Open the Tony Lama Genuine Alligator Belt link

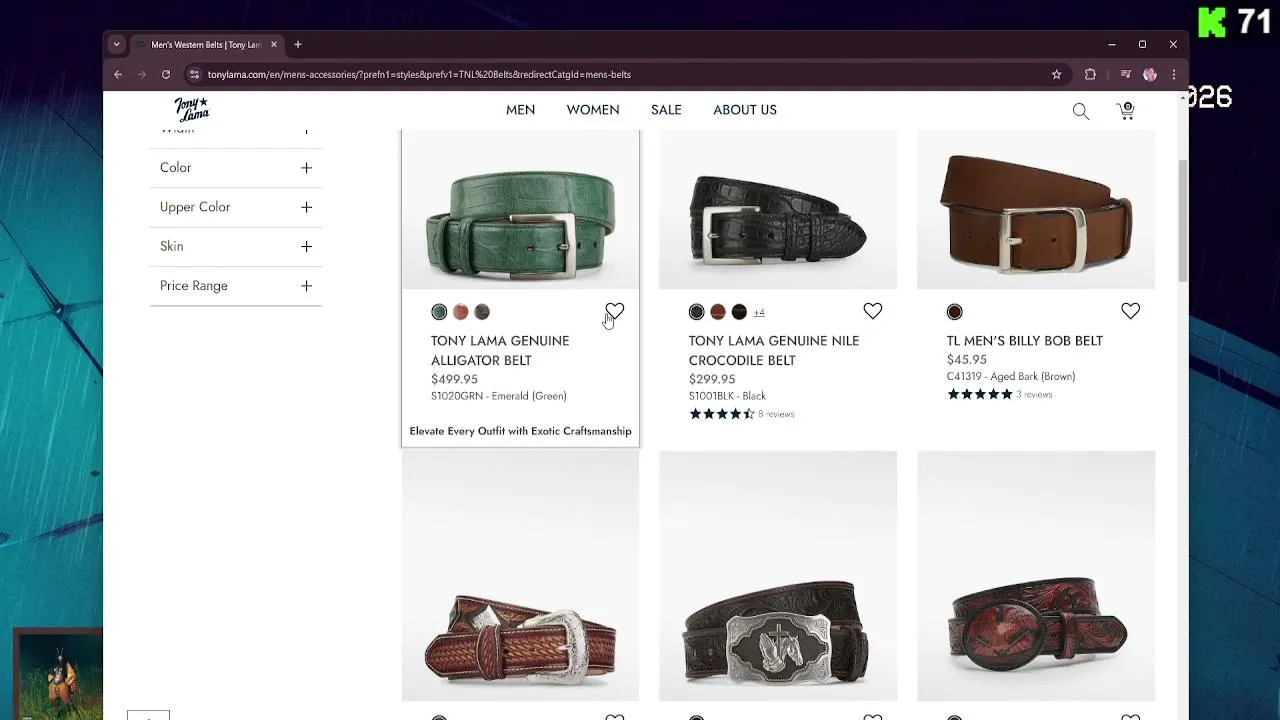pyautogui.click(x=500, y=350)
